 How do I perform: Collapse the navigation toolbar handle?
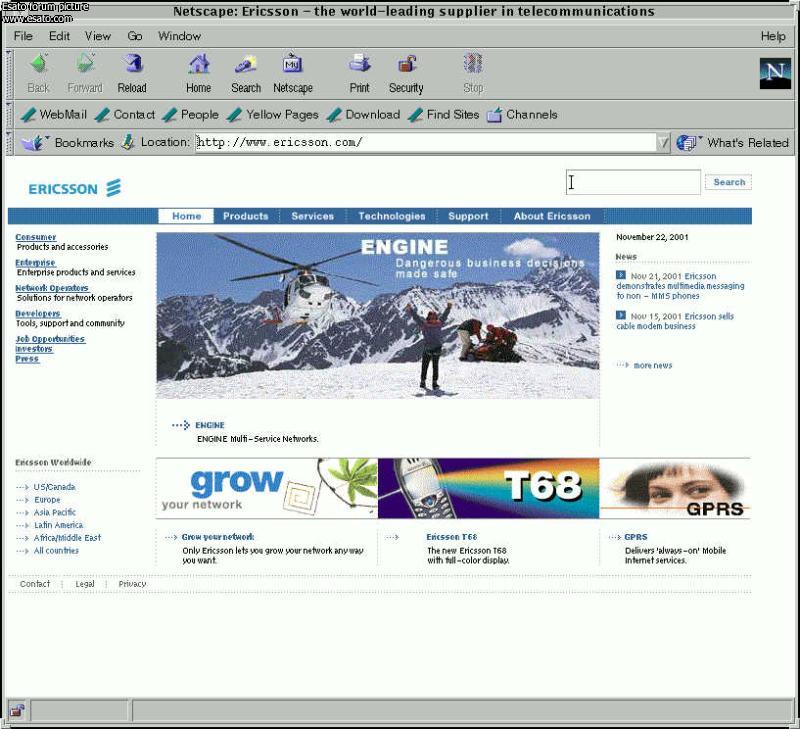coord(9,74)
